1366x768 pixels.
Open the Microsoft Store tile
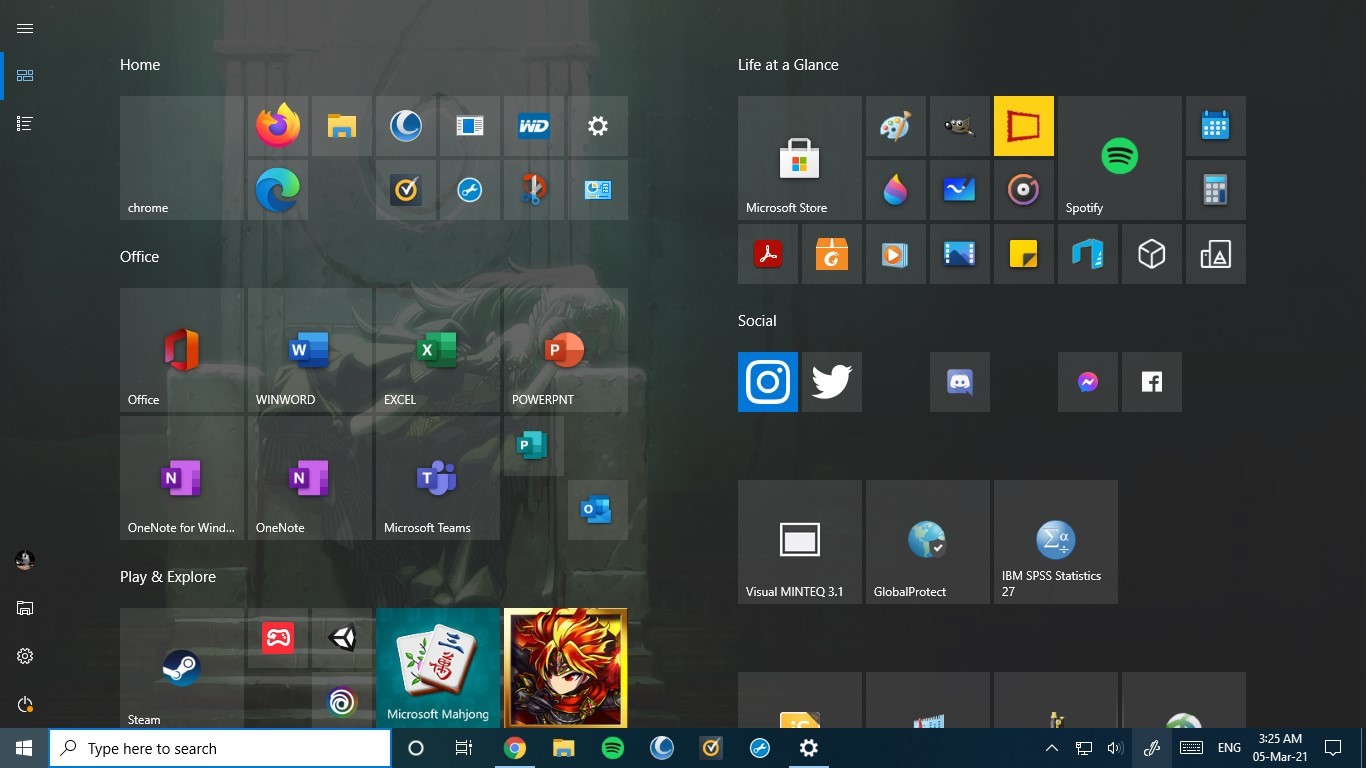pyautogui.click(x=800, y=158)
